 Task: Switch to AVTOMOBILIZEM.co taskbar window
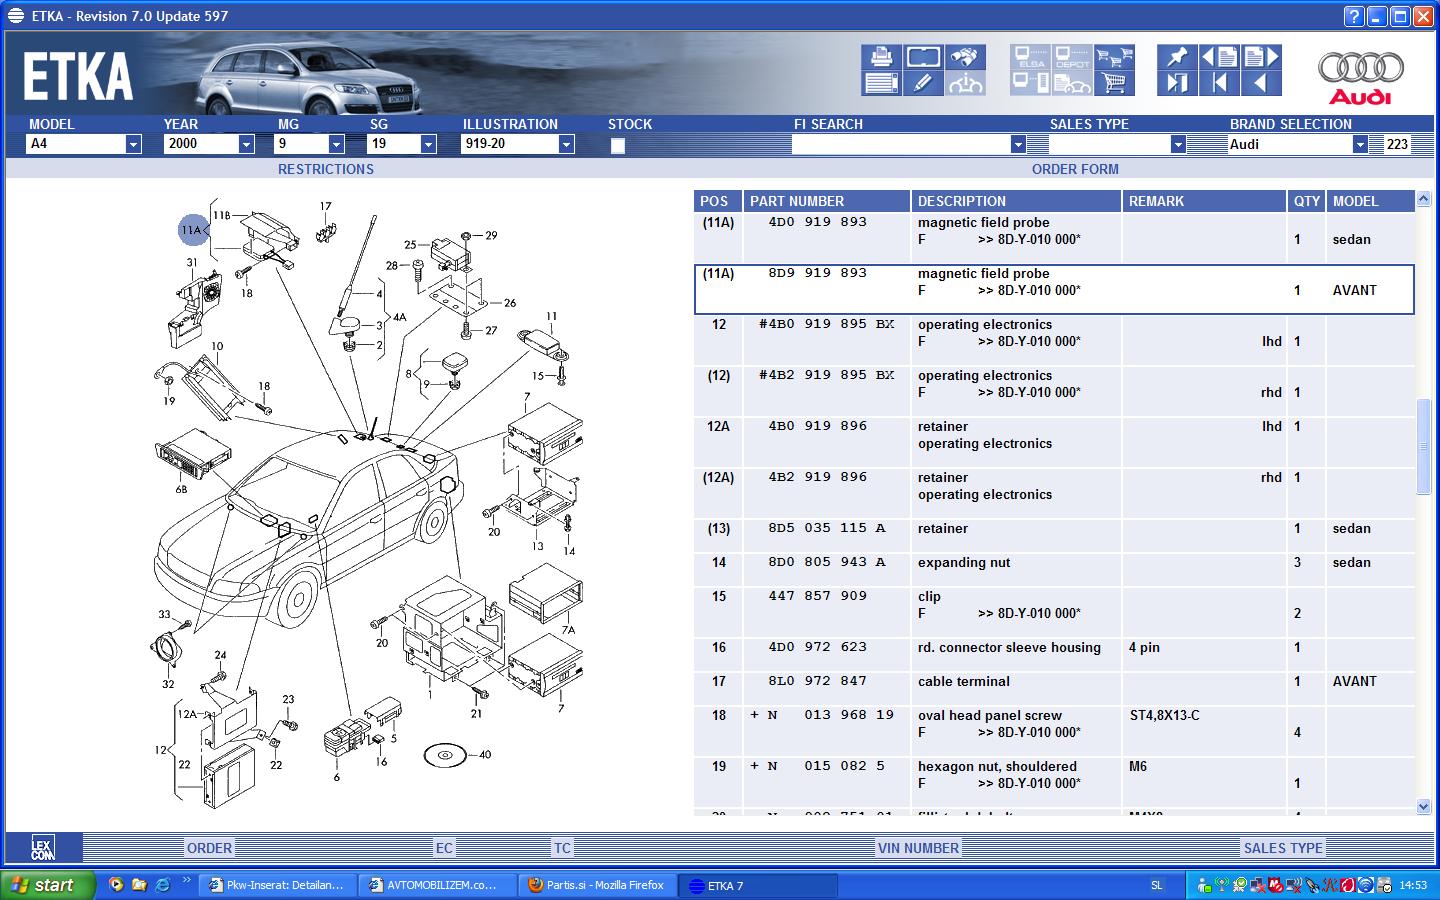pos(438,885)
